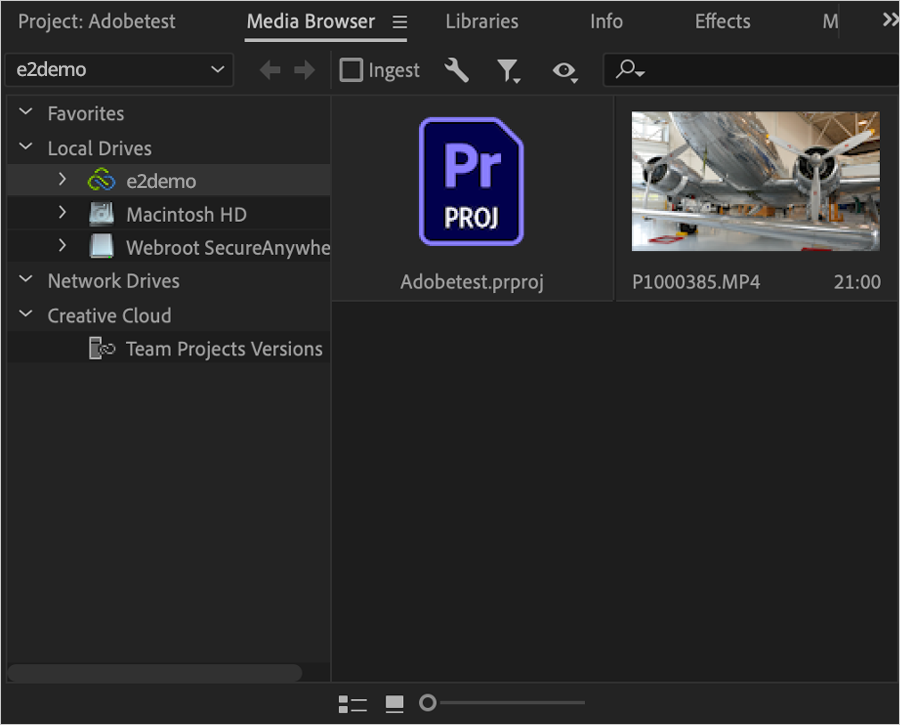Switch to the Project: Adobetest tab
Image resolution: width=900 pixels, height=725 pixels.
click(x=96, y=22)
